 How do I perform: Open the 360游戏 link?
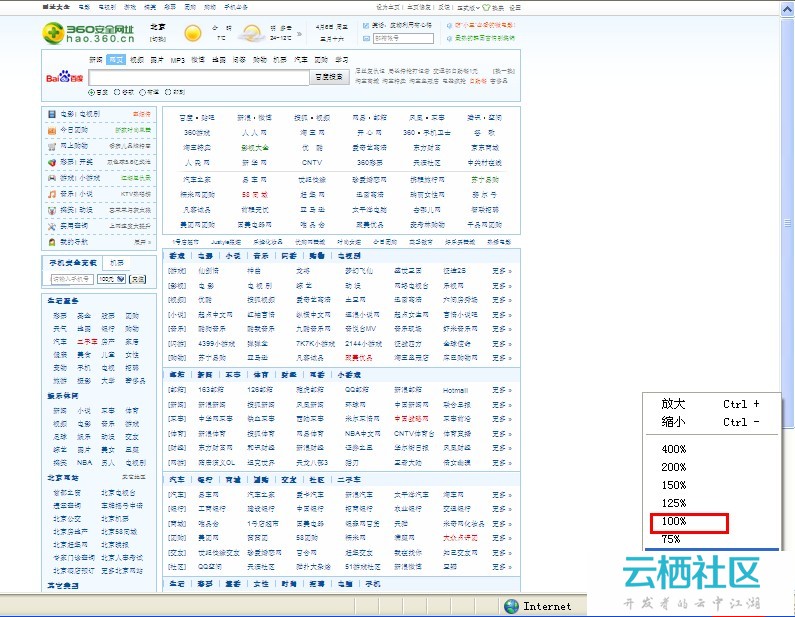click(x=197, y=133)
